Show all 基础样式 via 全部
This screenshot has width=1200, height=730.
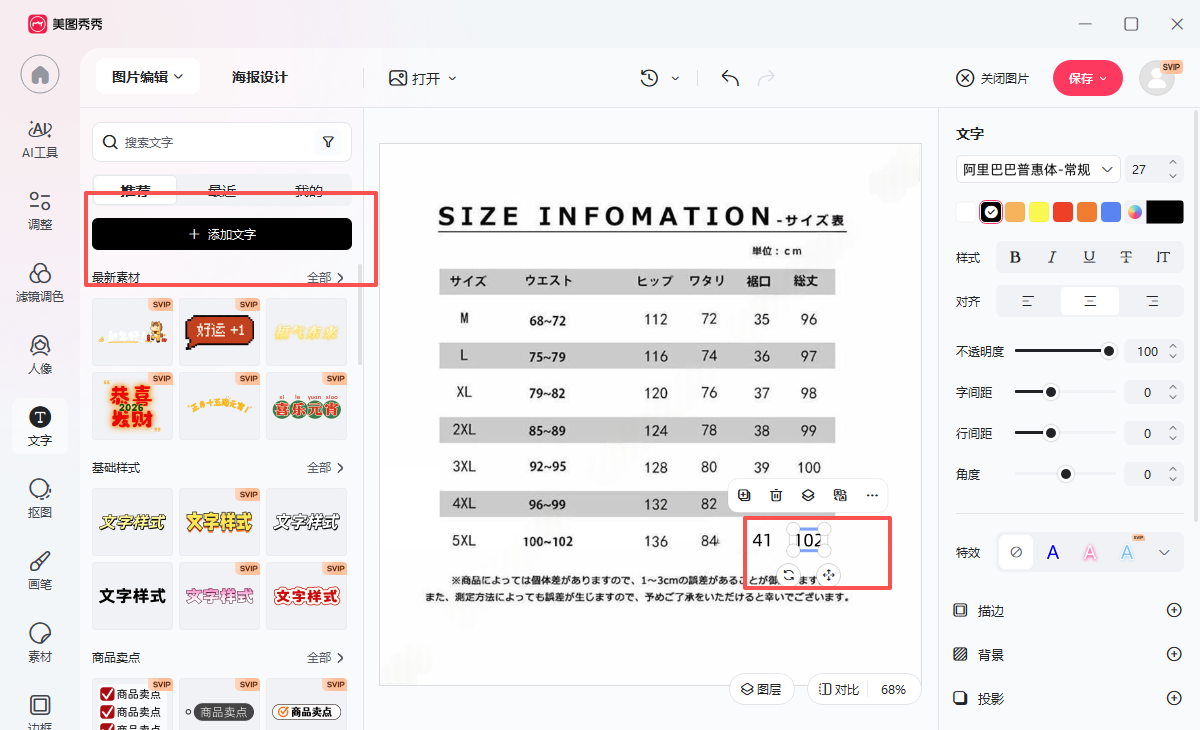pos(326,467)
